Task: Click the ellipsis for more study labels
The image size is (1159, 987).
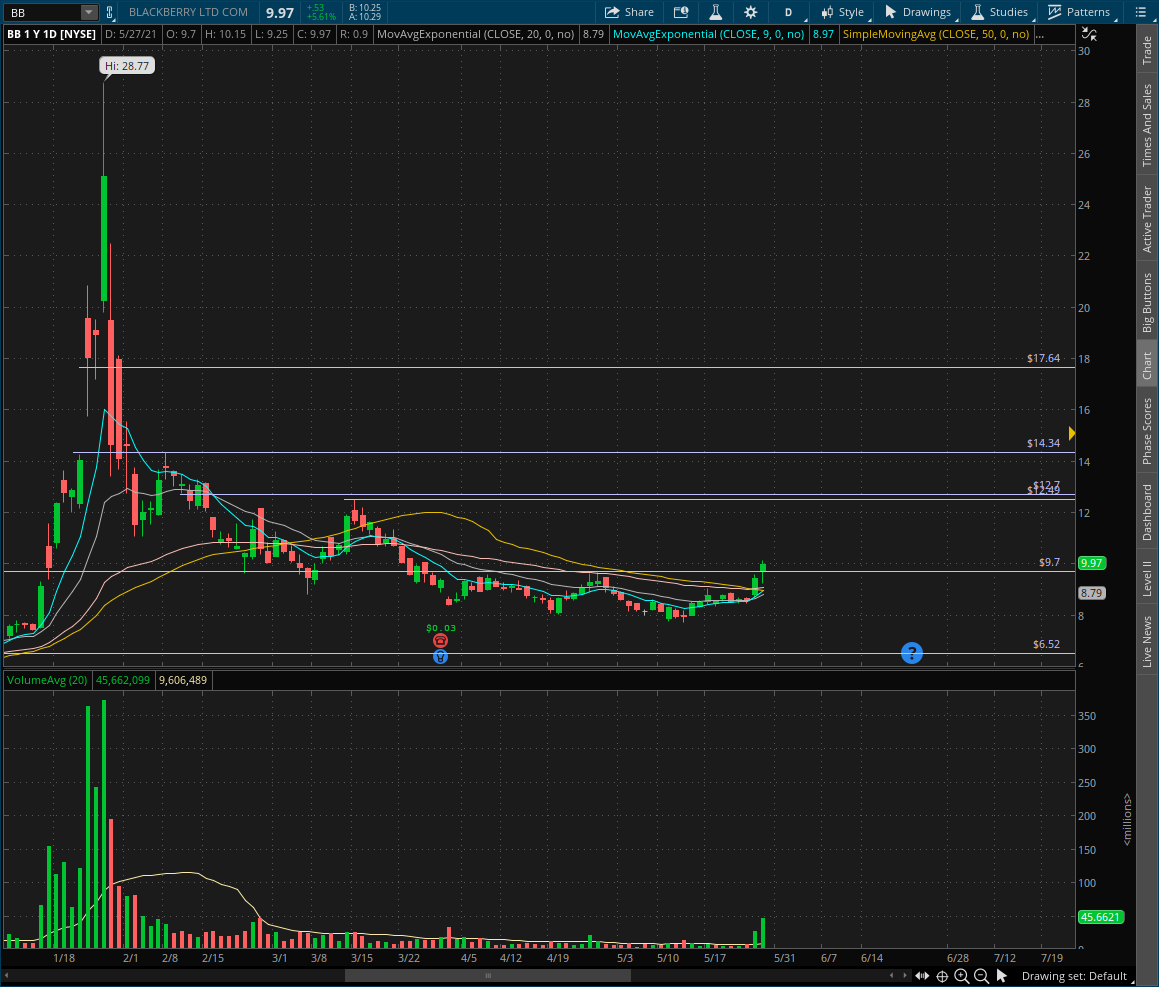Action: tap(1040, 34)
